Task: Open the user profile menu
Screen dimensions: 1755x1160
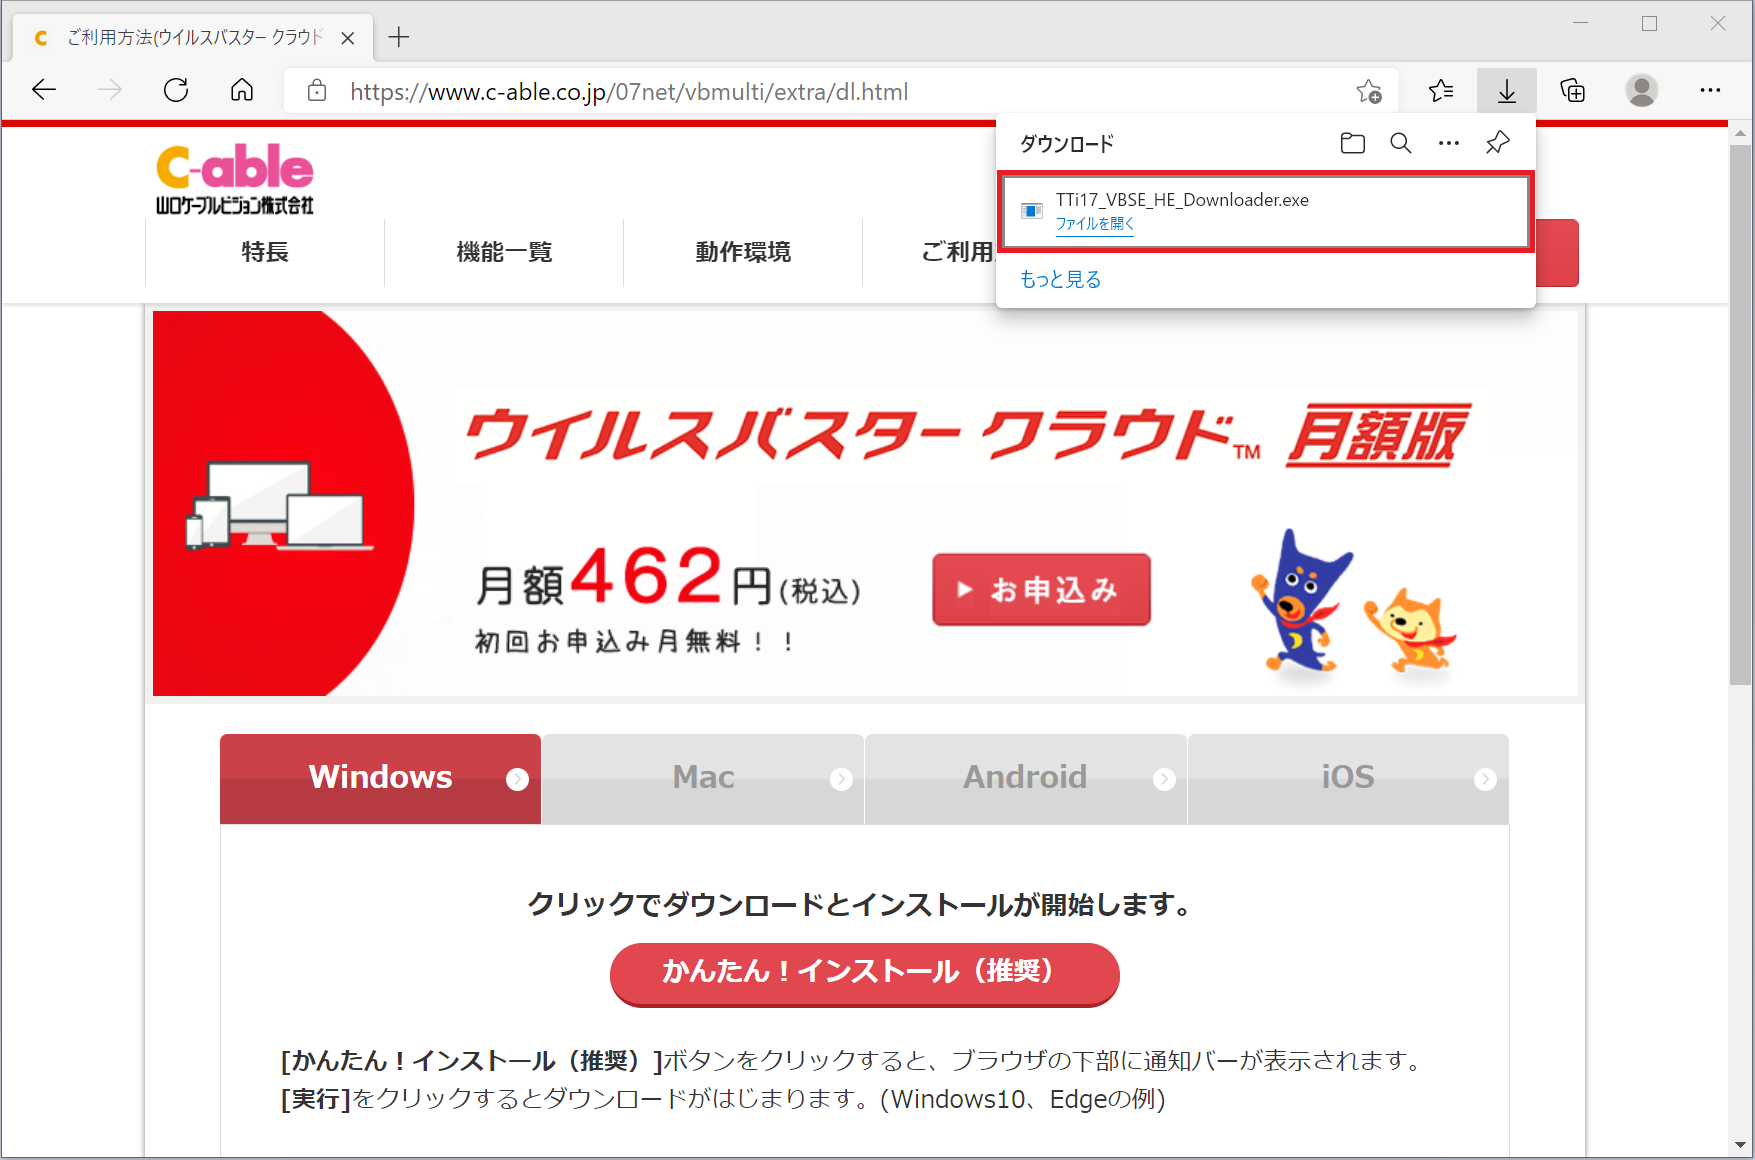Action: click(1641, 91)
